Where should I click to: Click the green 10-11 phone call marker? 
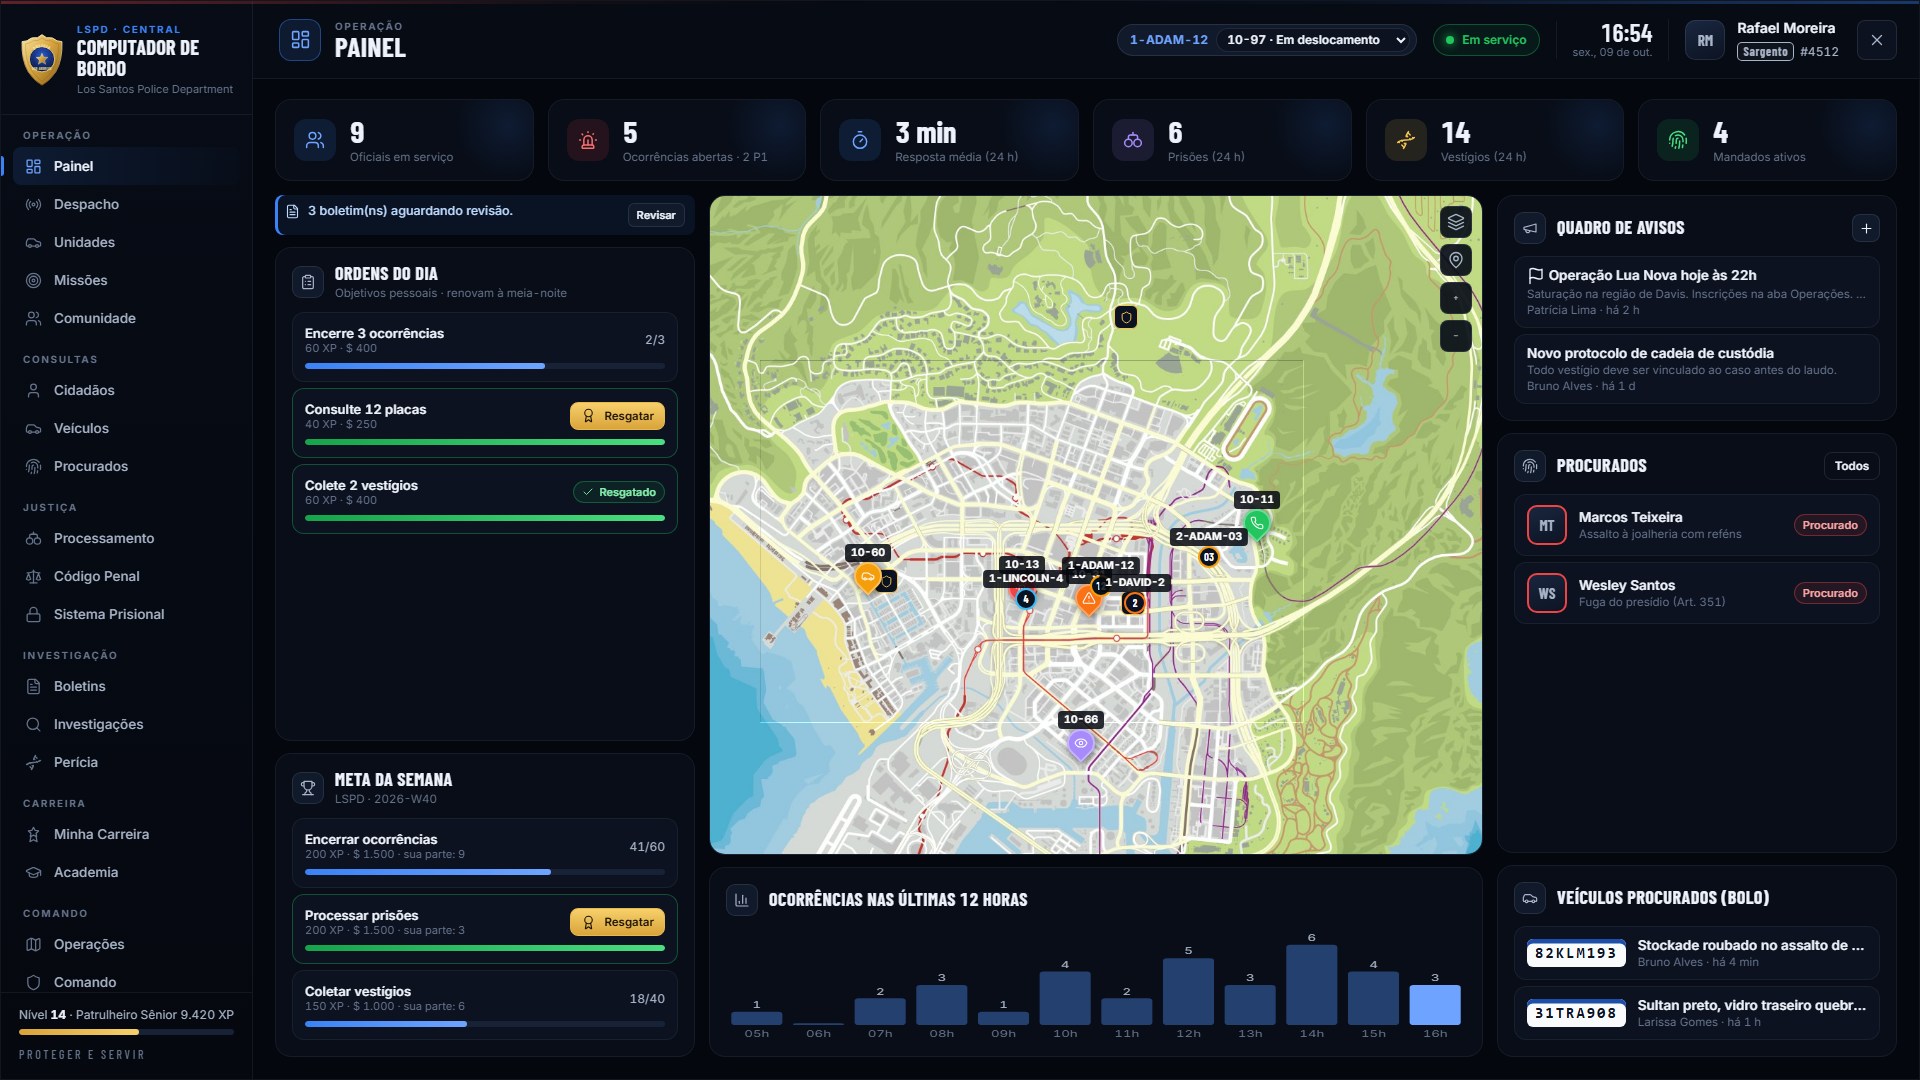pyautogui.click(x=1256, y=523)
